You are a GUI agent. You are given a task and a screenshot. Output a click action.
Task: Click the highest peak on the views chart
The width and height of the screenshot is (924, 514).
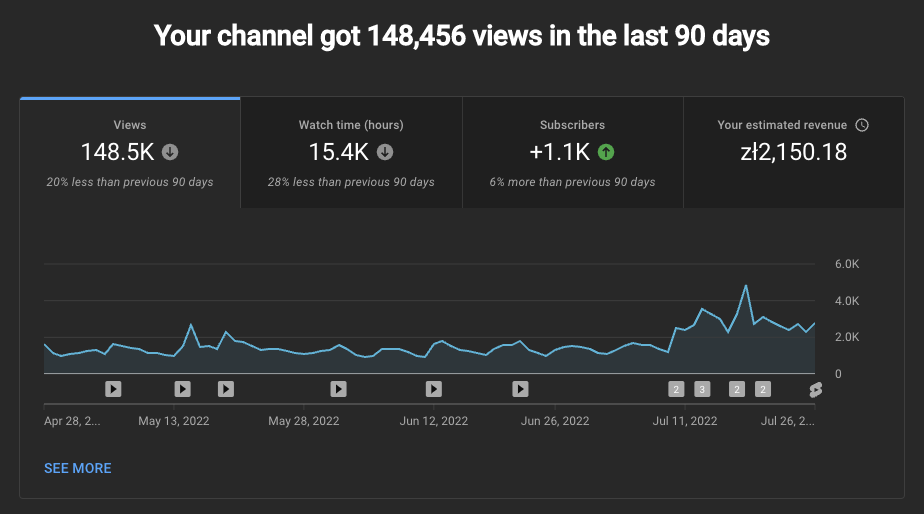(746, 286)
